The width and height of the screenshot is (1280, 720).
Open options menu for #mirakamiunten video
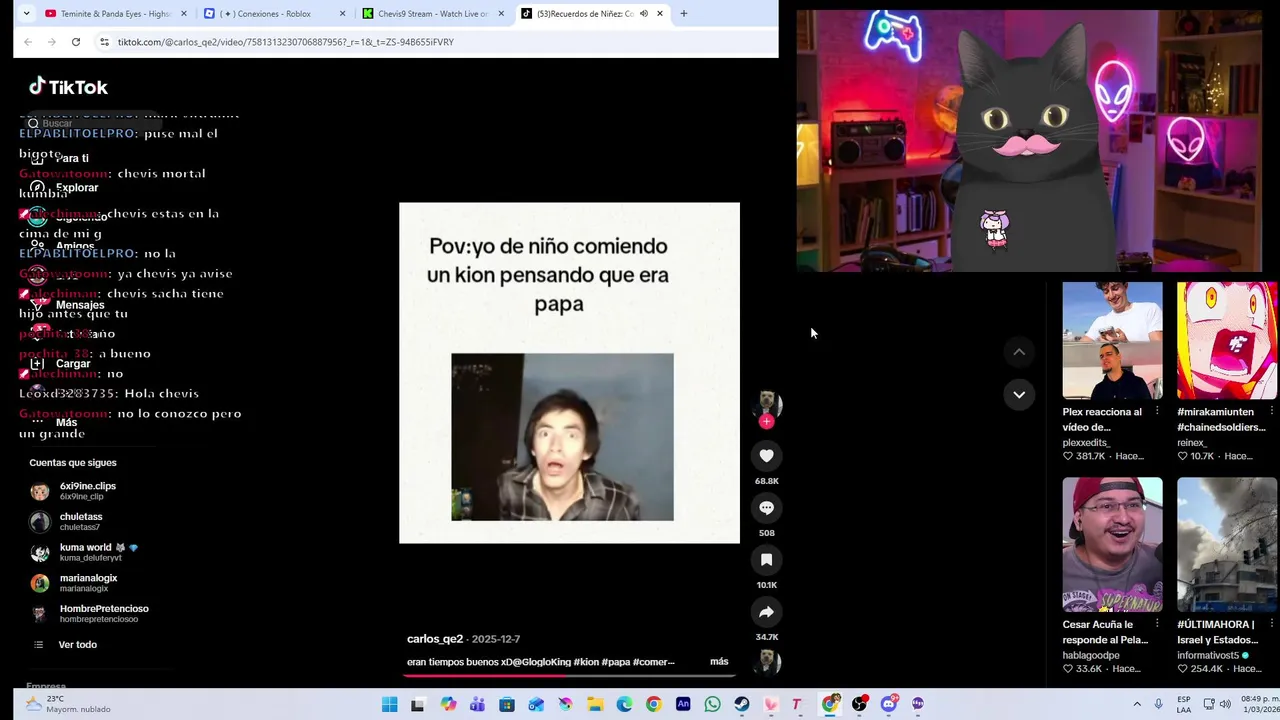(x=1272, y=411)
